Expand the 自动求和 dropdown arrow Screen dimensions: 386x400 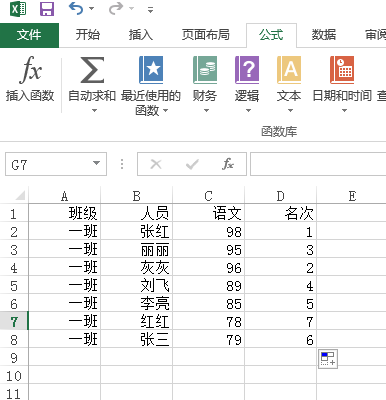pos(94,110)
